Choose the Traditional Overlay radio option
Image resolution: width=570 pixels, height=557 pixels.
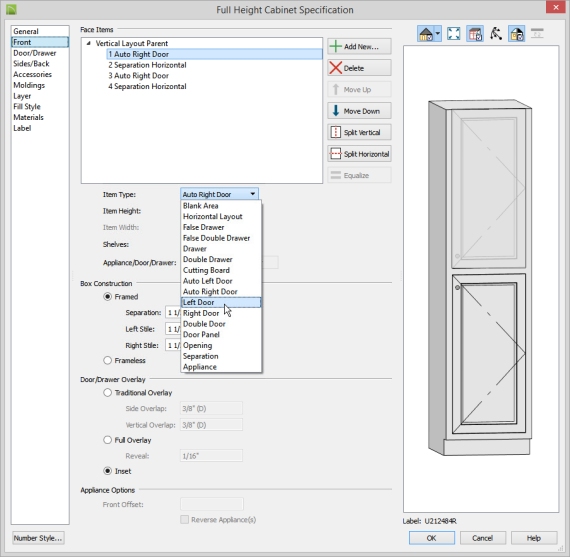click(108, 393)
